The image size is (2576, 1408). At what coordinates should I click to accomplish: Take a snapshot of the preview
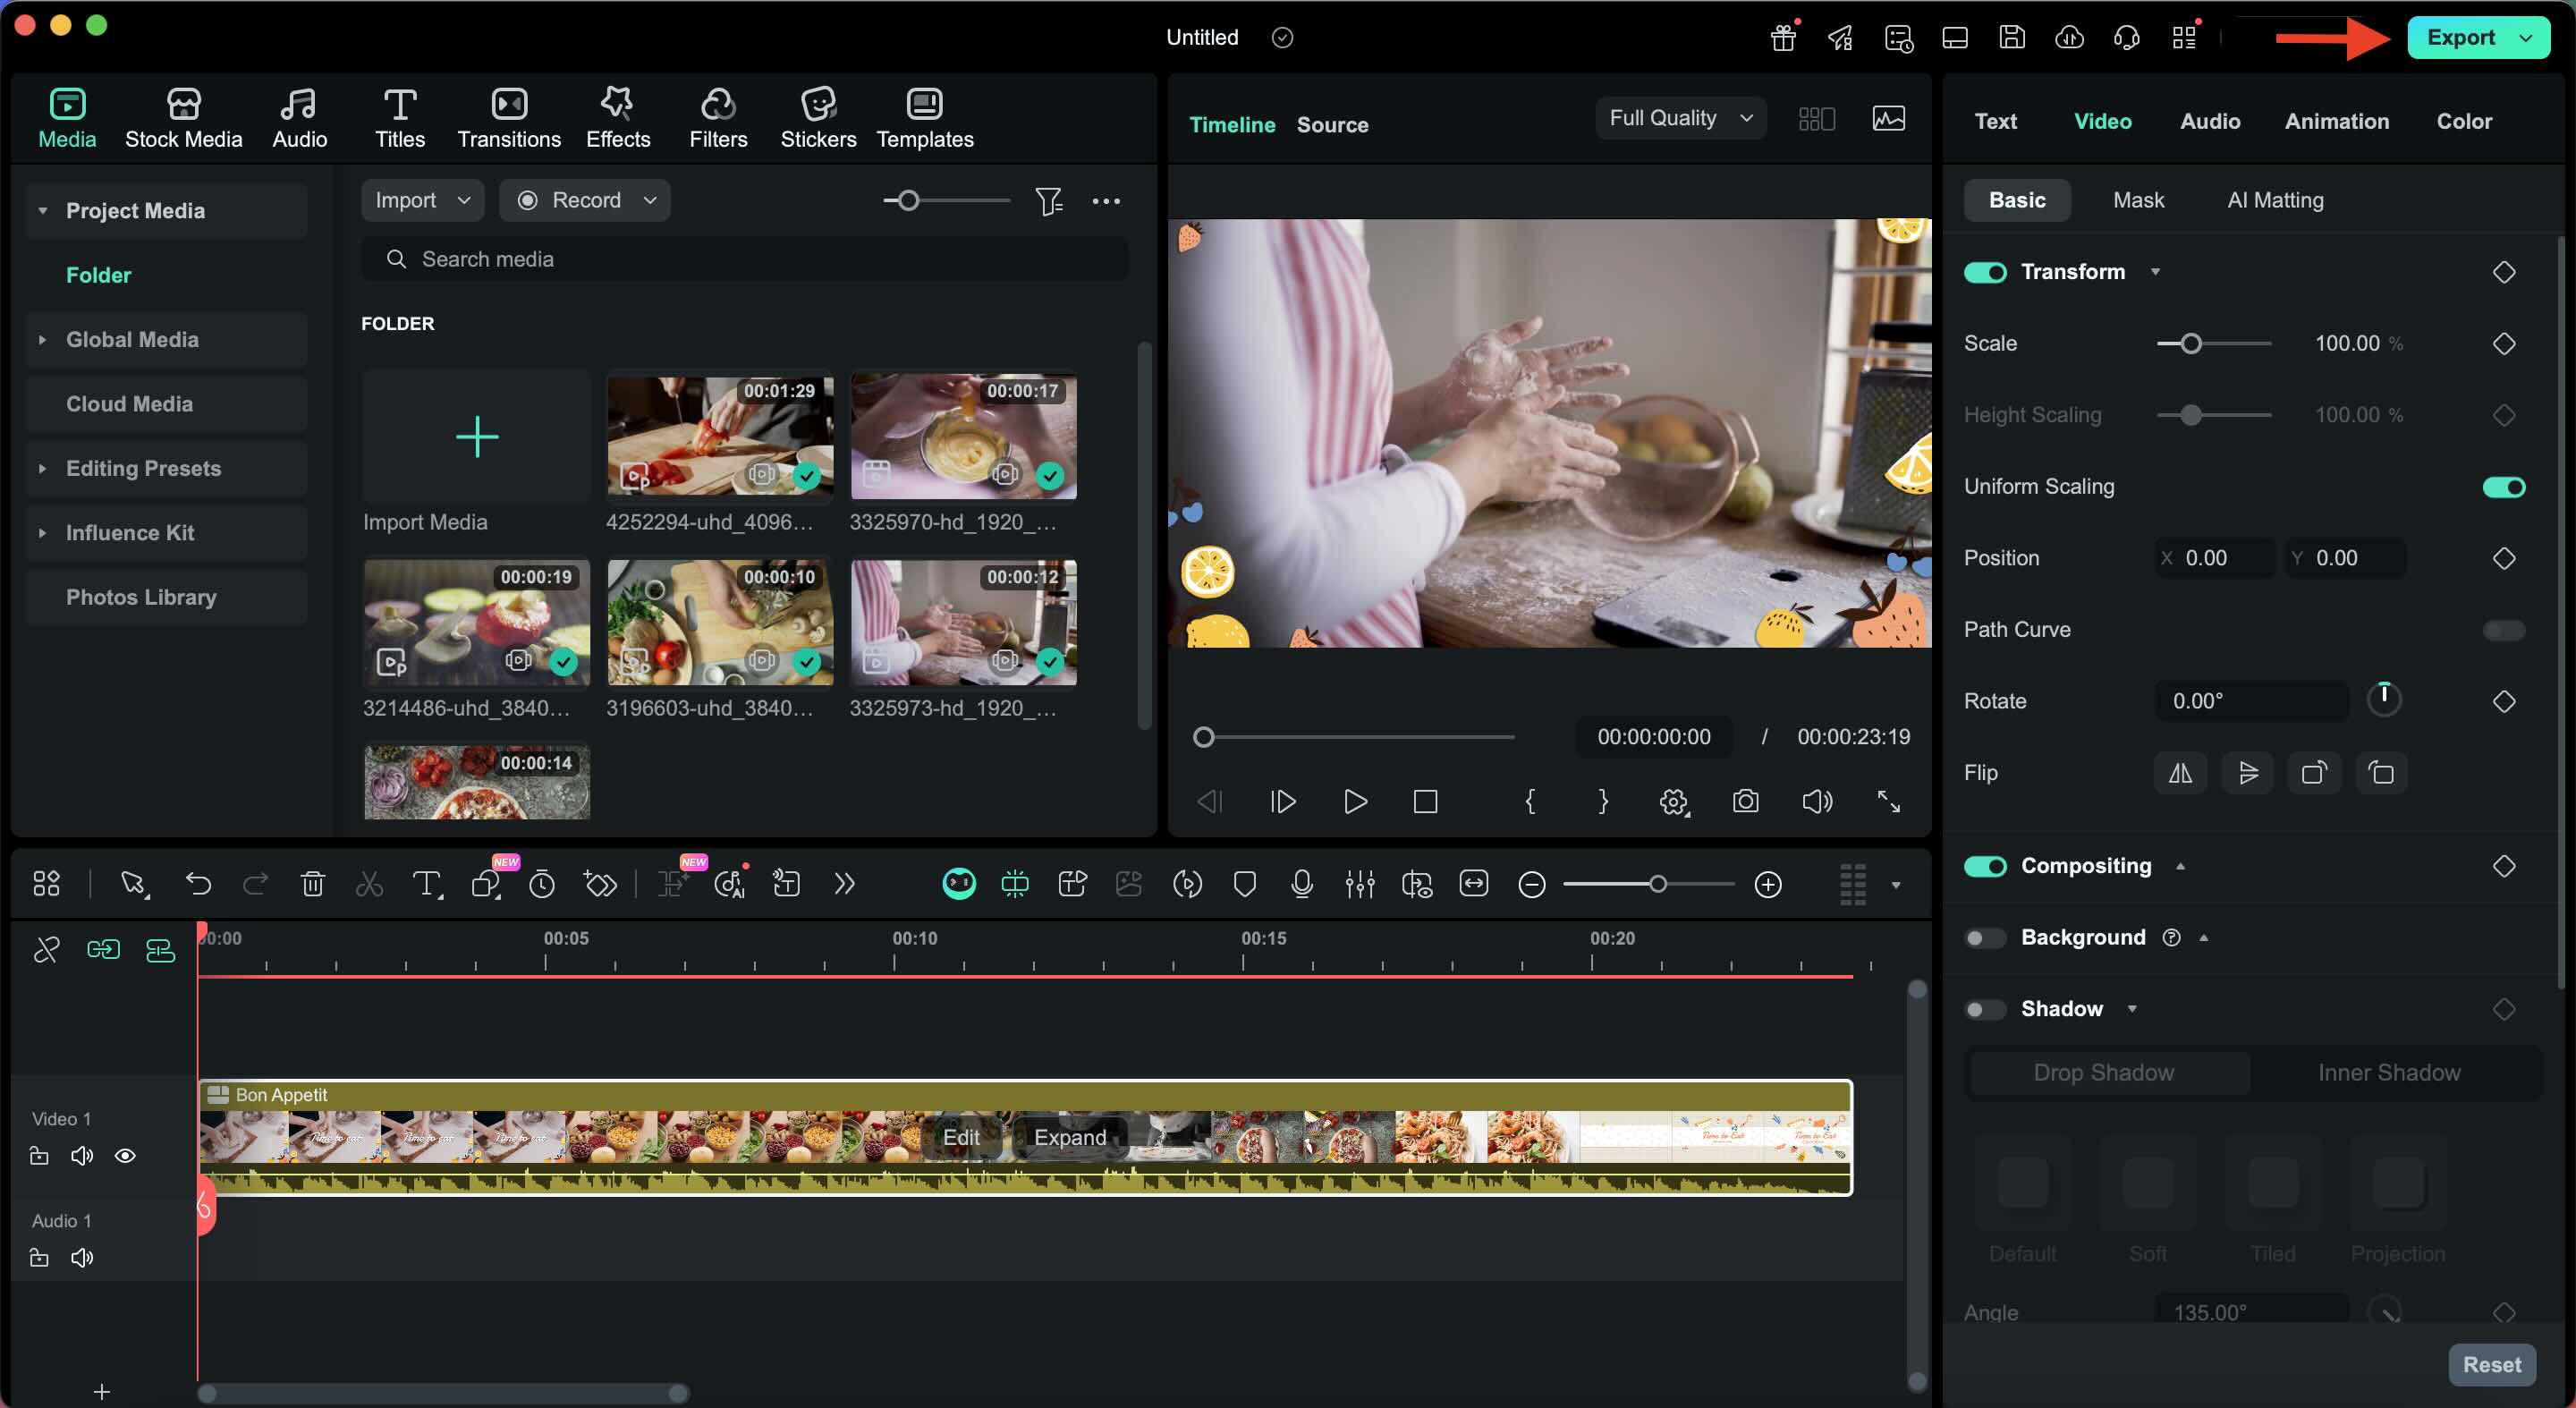click(x=1745, y=801)
